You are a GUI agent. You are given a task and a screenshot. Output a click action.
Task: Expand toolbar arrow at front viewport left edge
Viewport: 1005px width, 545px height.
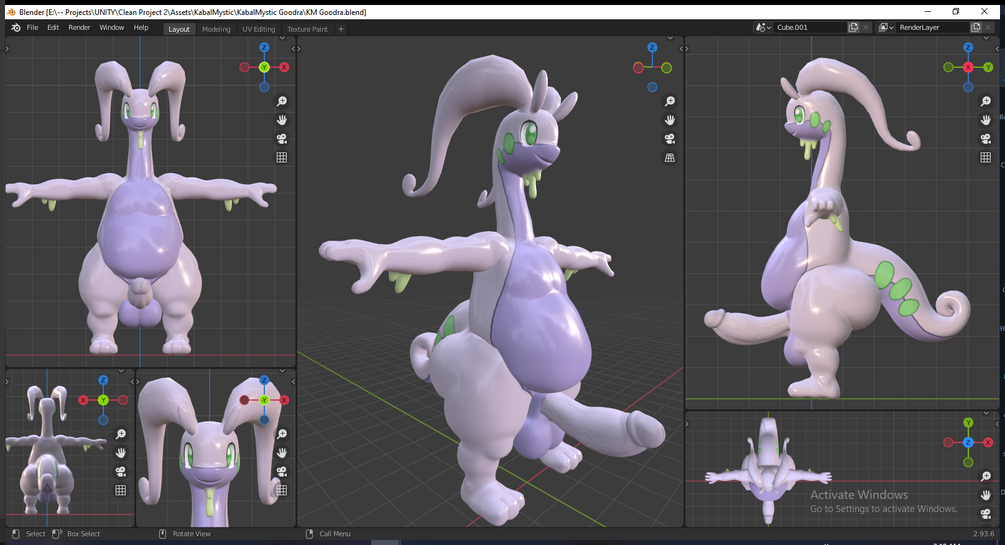pyautogui.click(x=8, y=49)
